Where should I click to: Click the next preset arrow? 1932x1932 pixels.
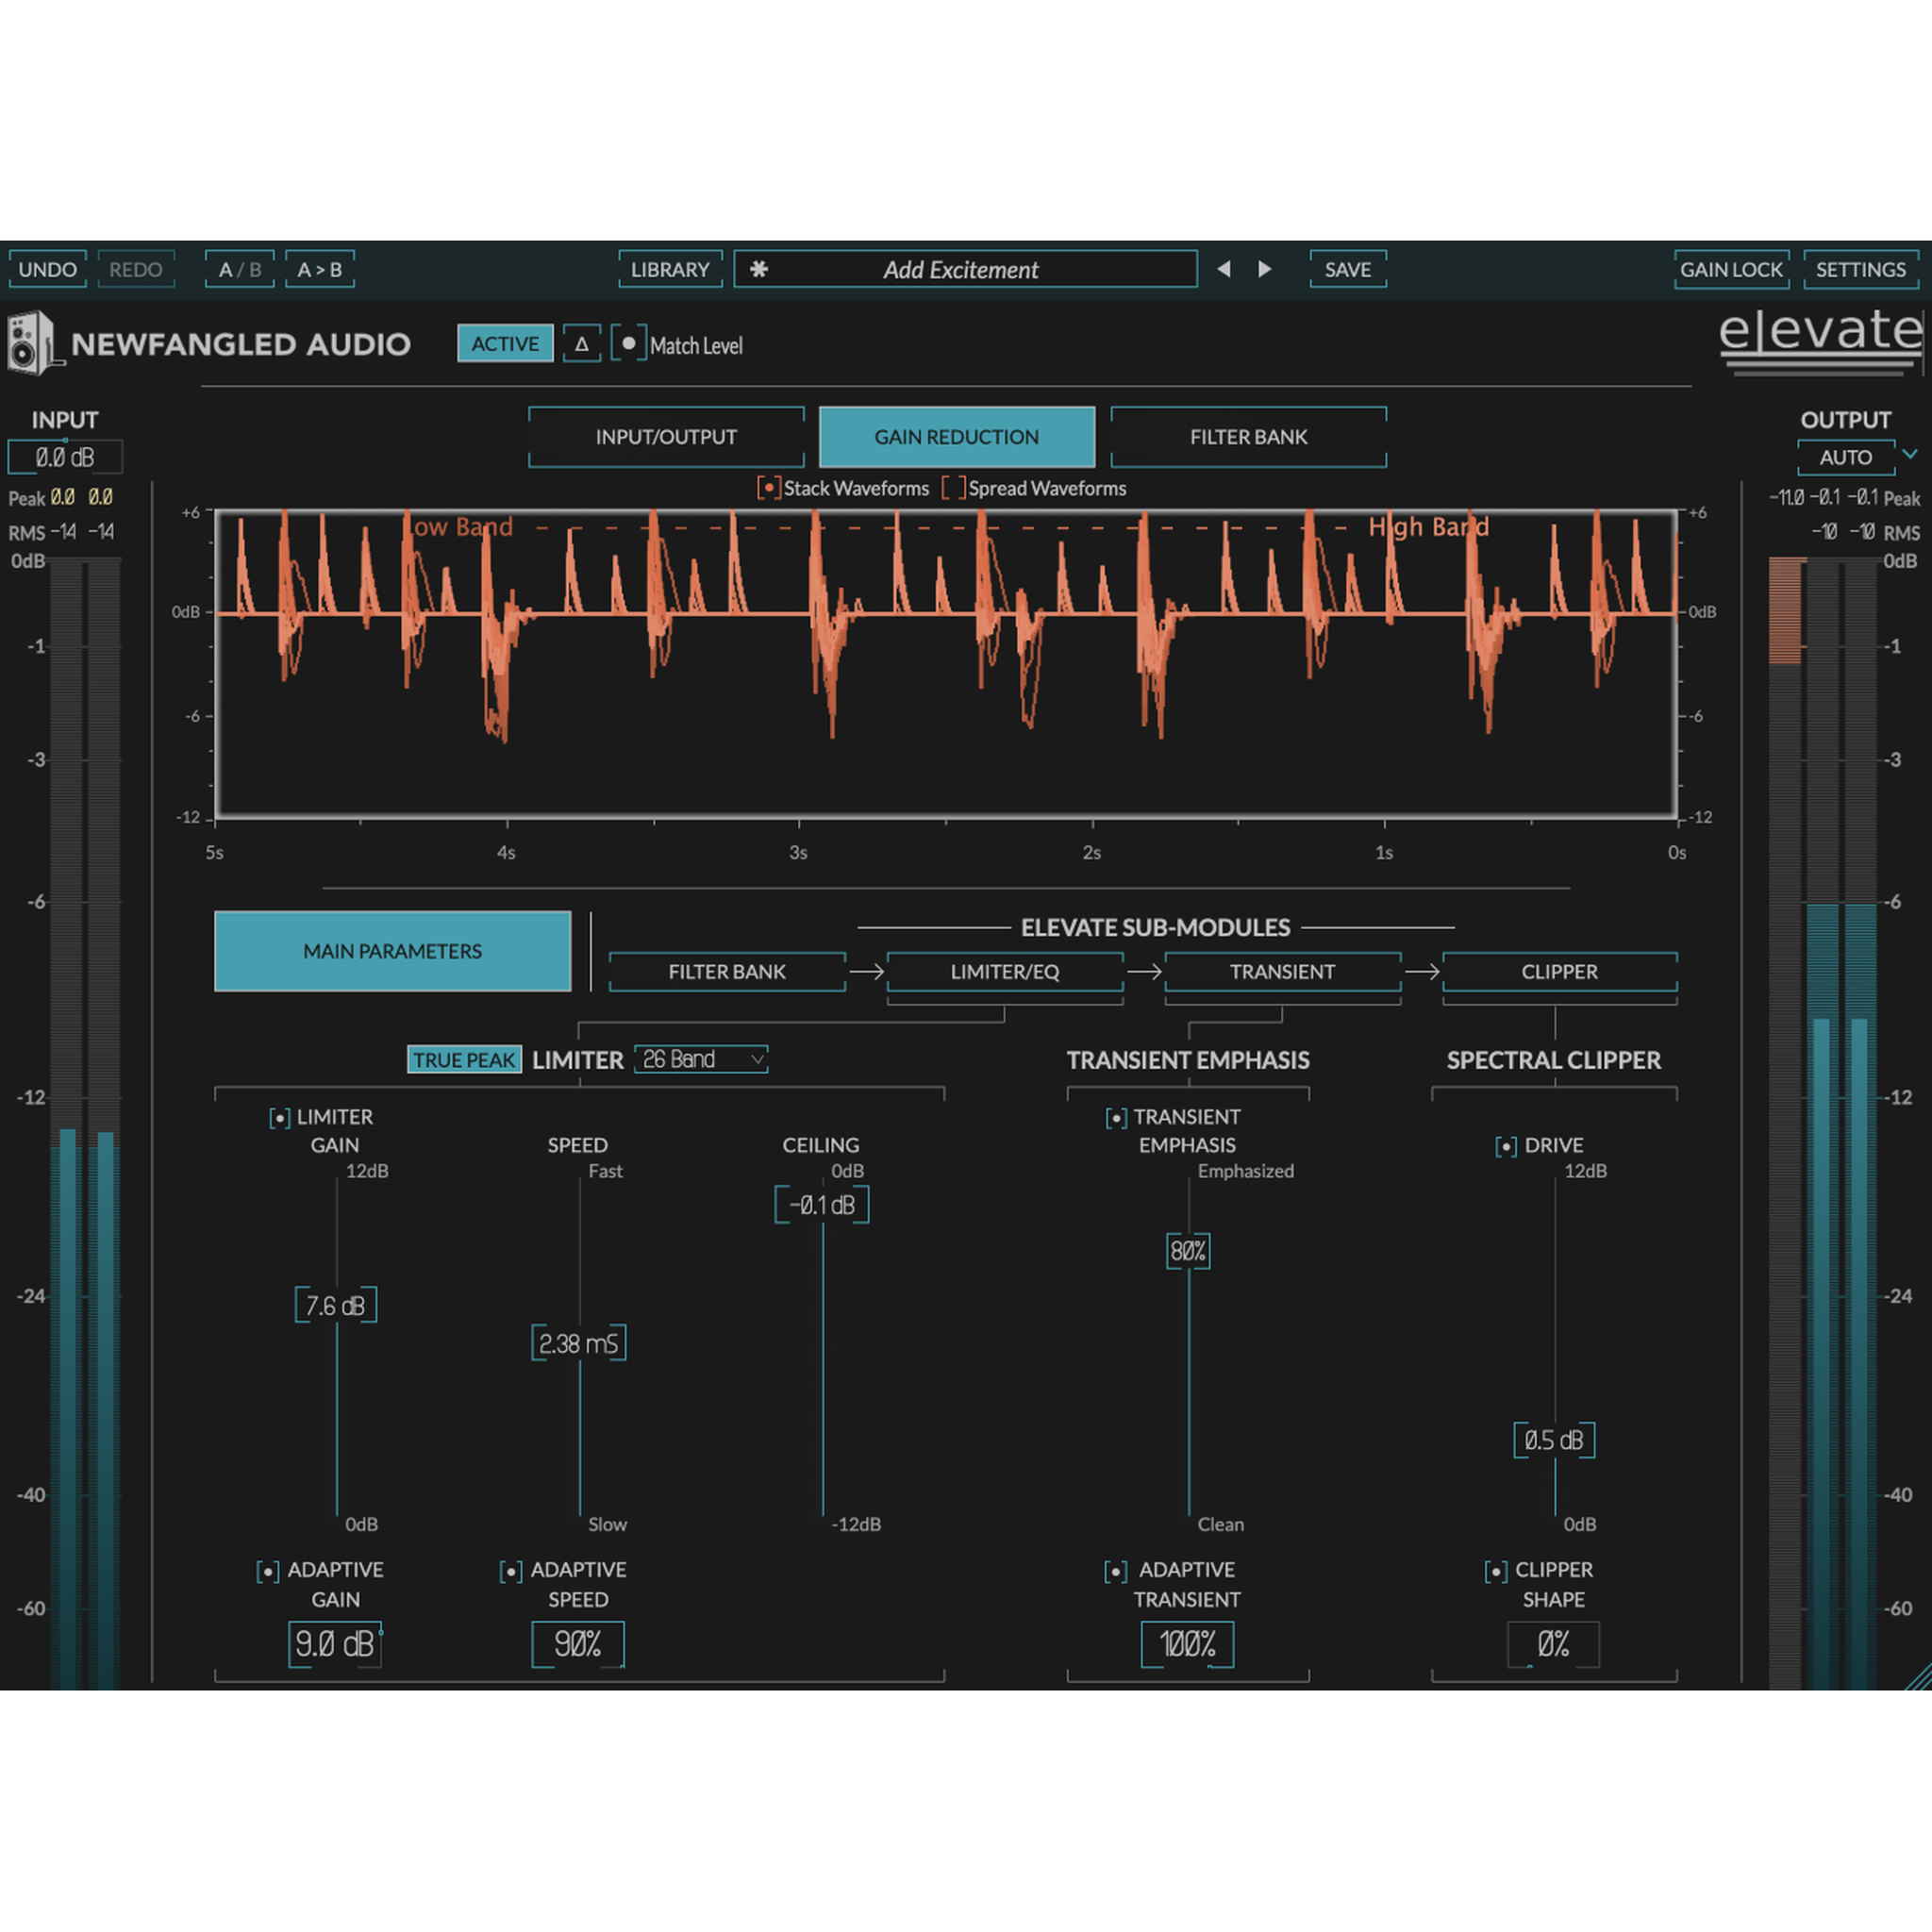click(x=1265, y=269)
